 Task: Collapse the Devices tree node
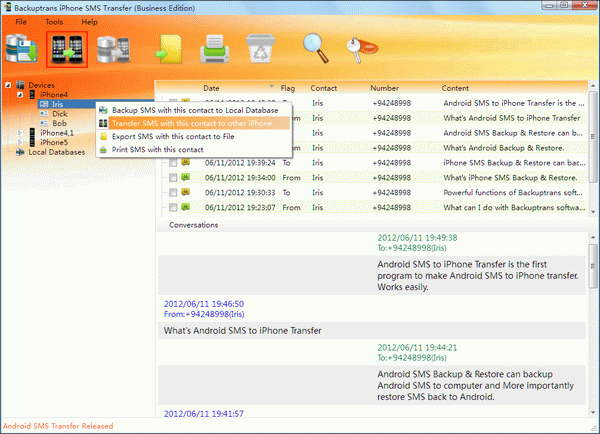8,85
